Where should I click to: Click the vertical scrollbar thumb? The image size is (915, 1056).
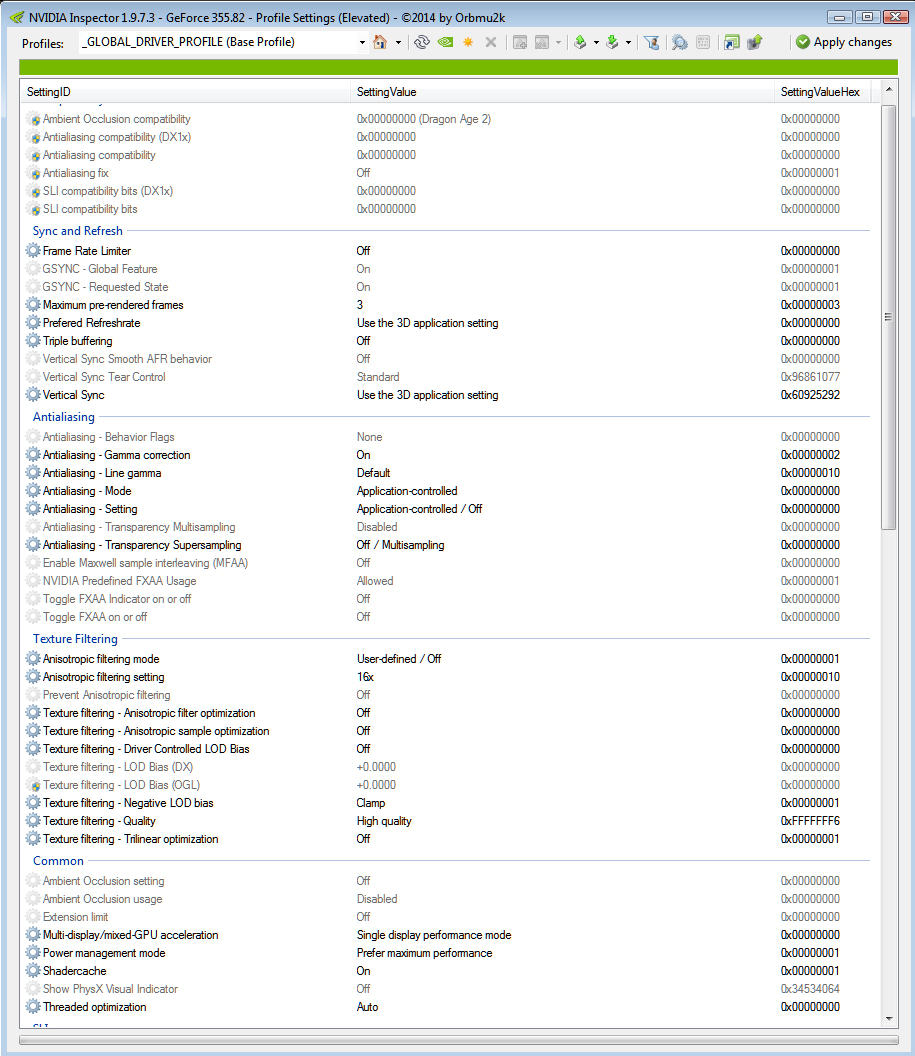(889, 317)
